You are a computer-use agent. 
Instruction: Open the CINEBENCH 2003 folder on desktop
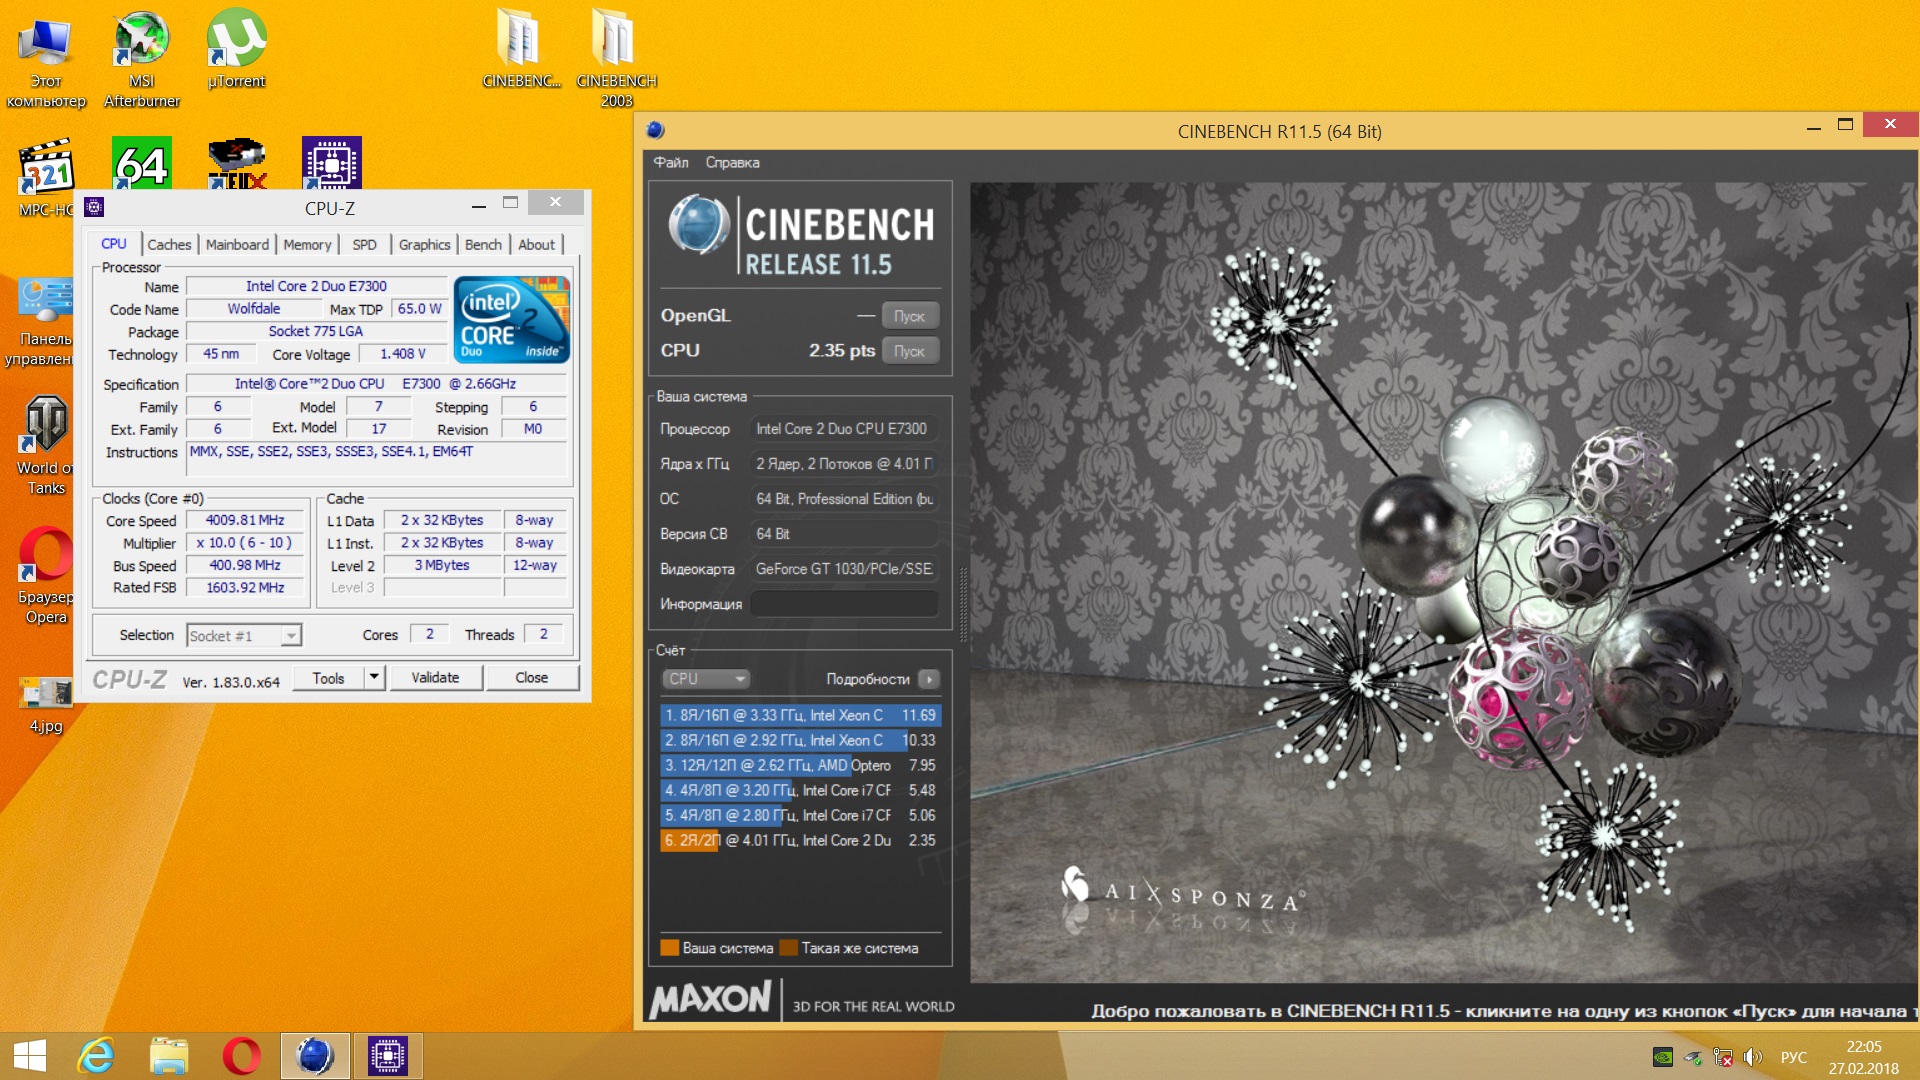[x=616, y=58]
